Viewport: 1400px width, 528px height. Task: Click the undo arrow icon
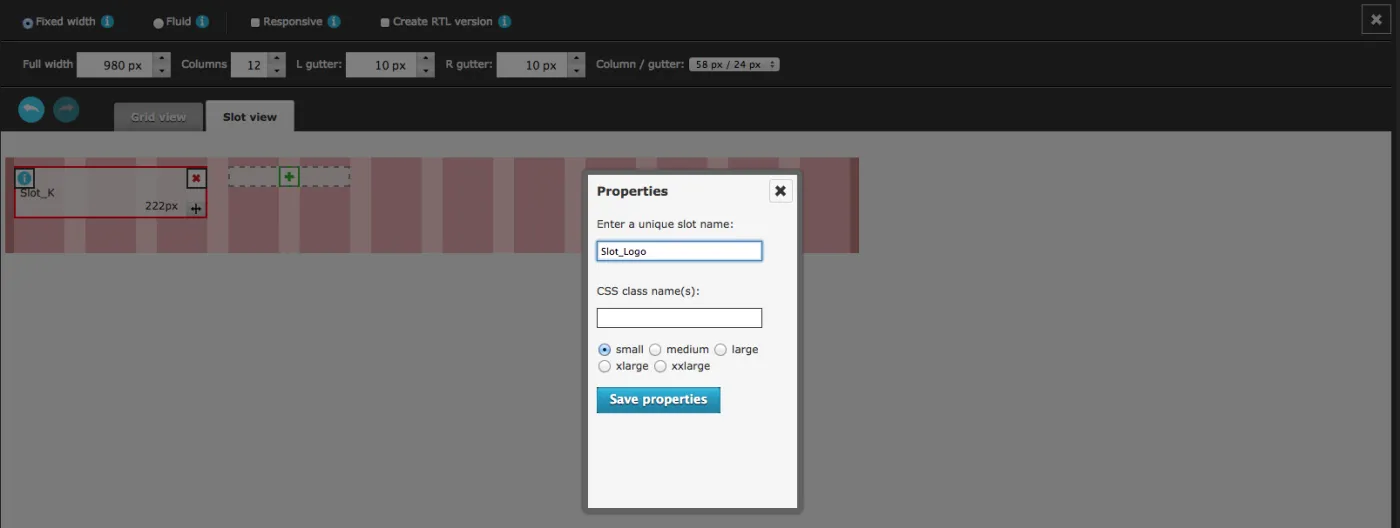[31, 109]
